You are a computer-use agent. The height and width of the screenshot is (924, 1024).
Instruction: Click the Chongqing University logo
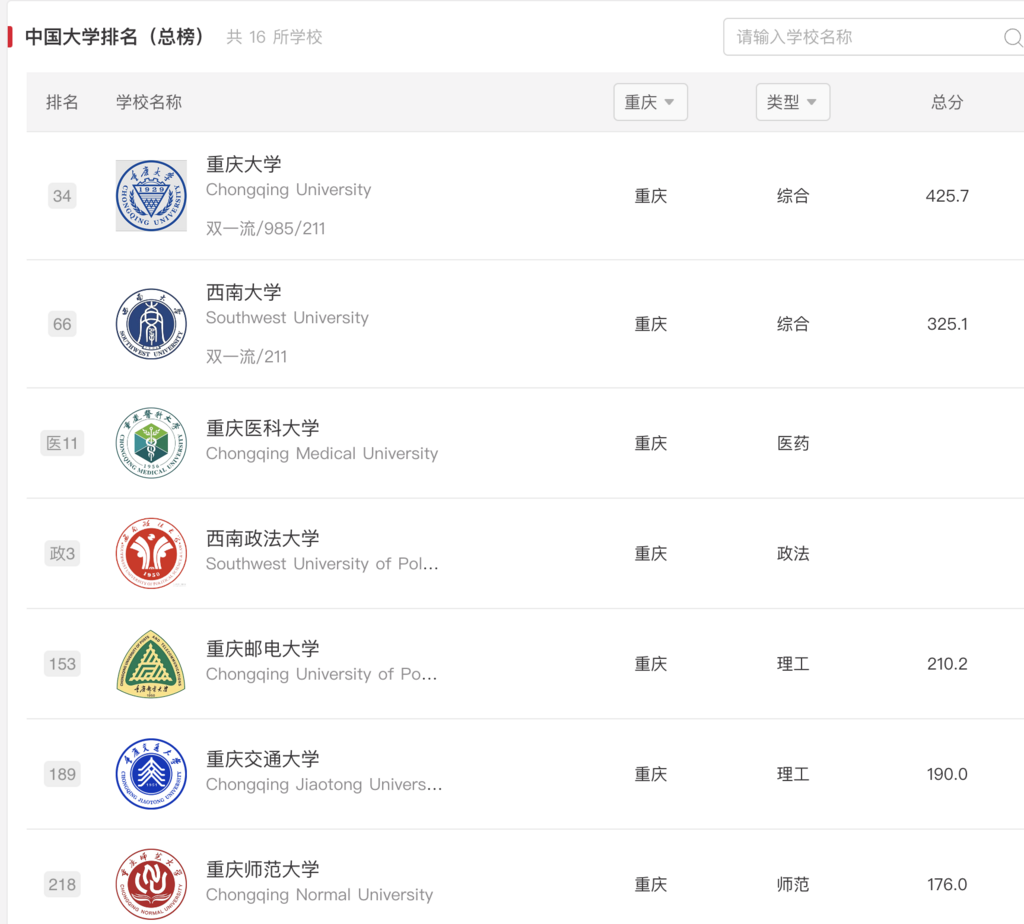[151, 196]
